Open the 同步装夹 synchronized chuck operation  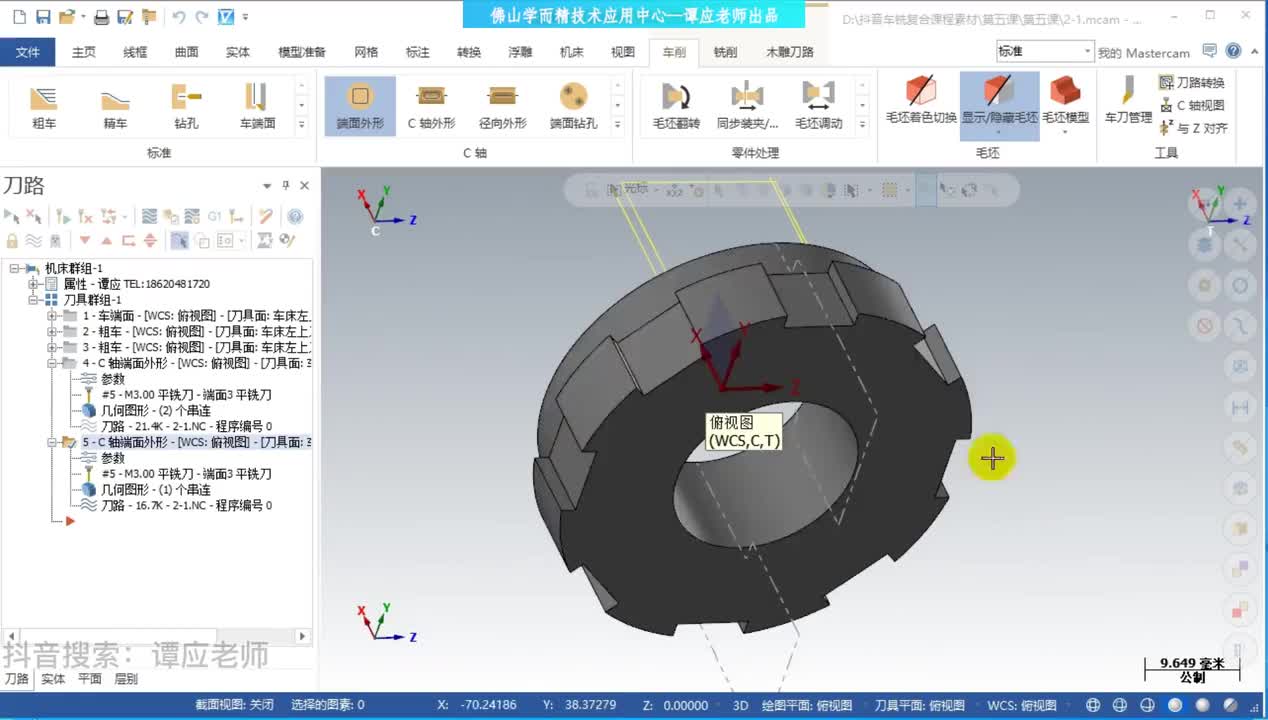click(747, 106)
